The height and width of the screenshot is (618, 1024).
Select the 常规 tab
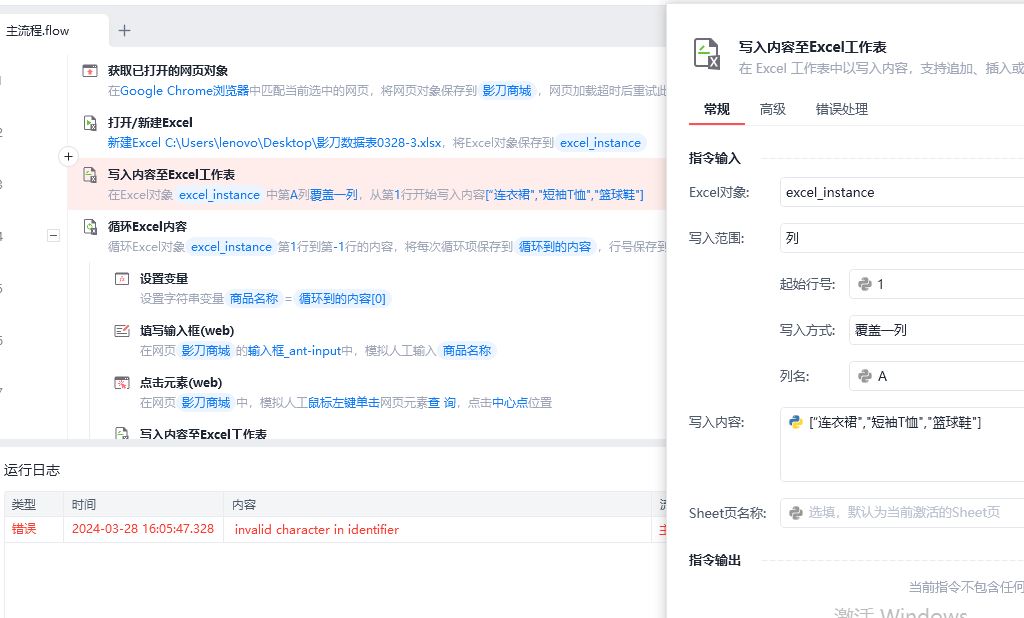point(716,109)
